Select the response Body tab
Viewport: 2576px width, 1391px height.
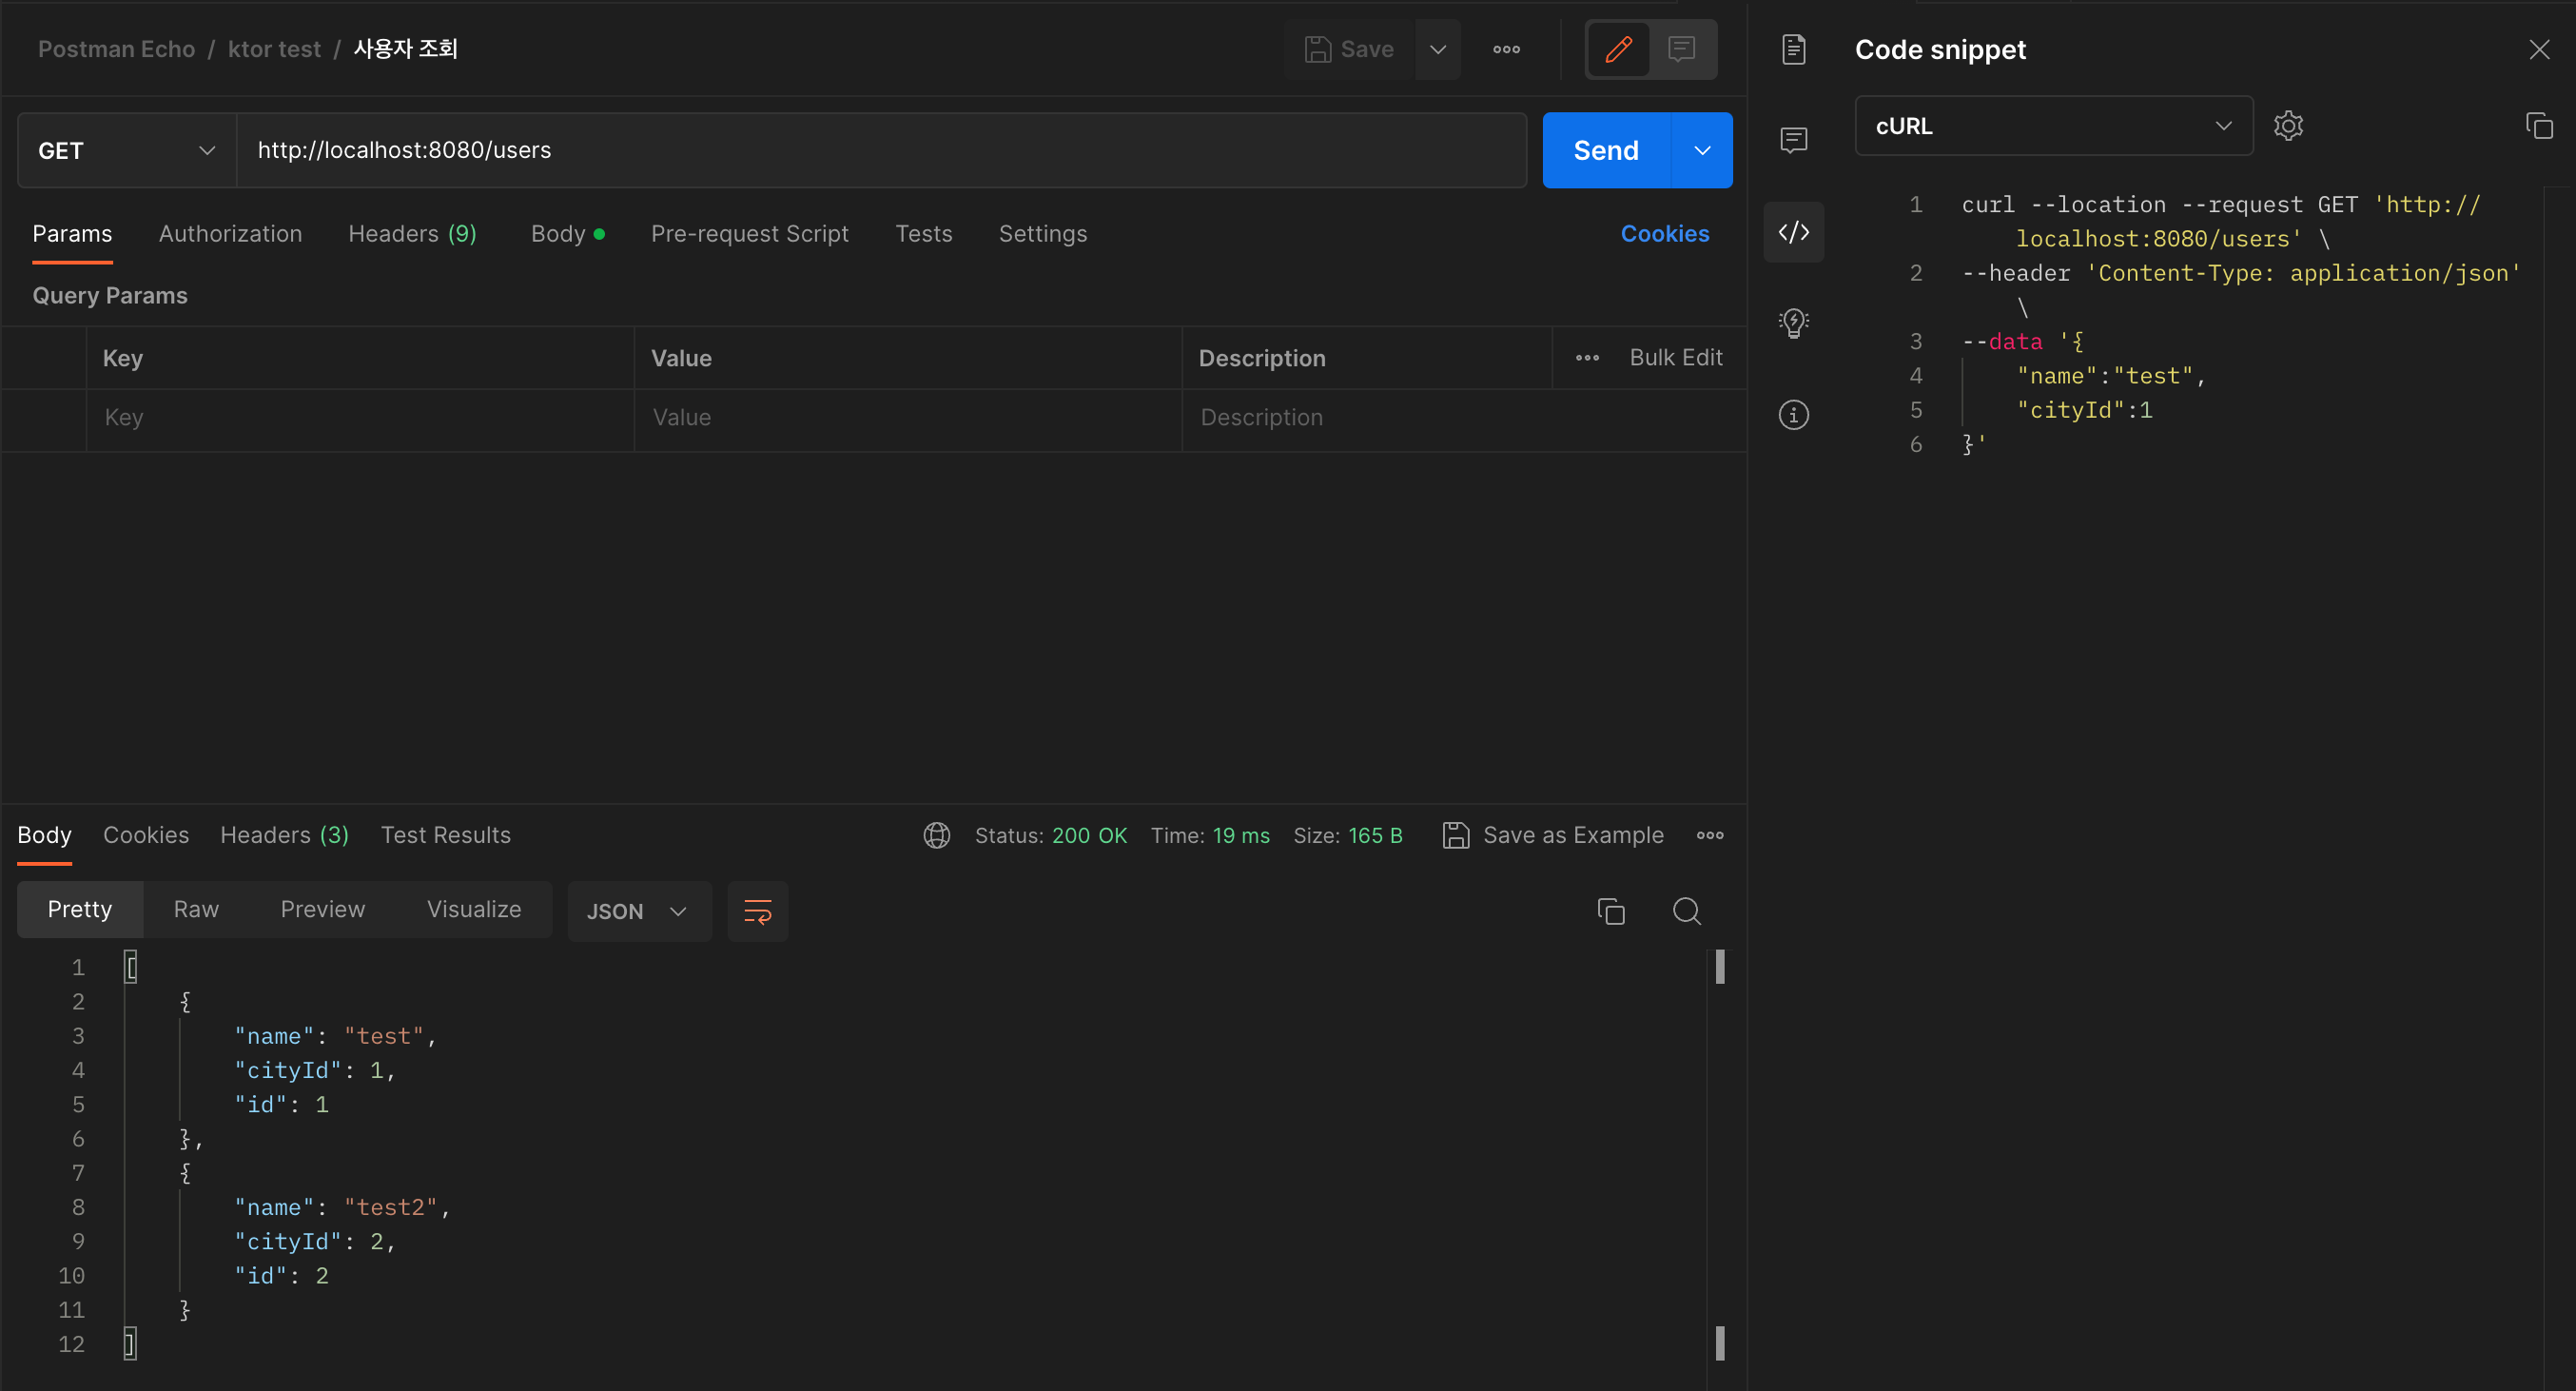(44, 835)
